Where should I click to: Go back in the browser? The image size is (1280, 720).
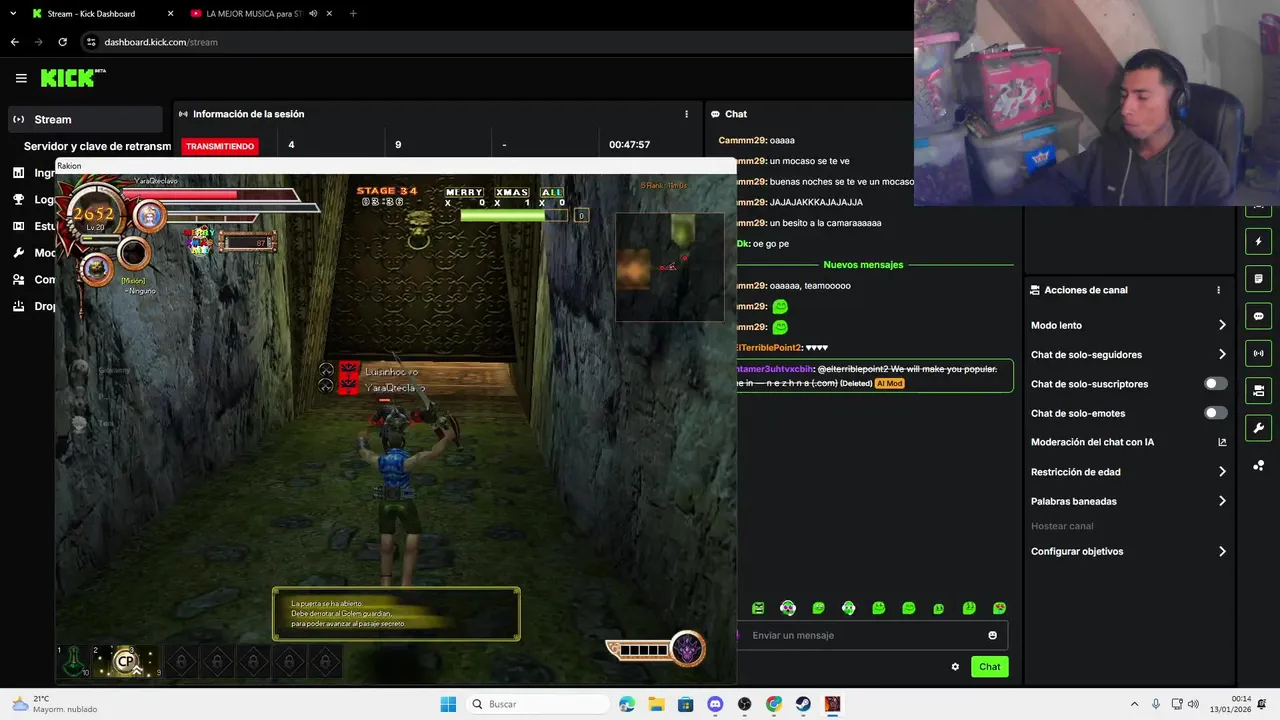pyautogui.click(x=14, y=42)
